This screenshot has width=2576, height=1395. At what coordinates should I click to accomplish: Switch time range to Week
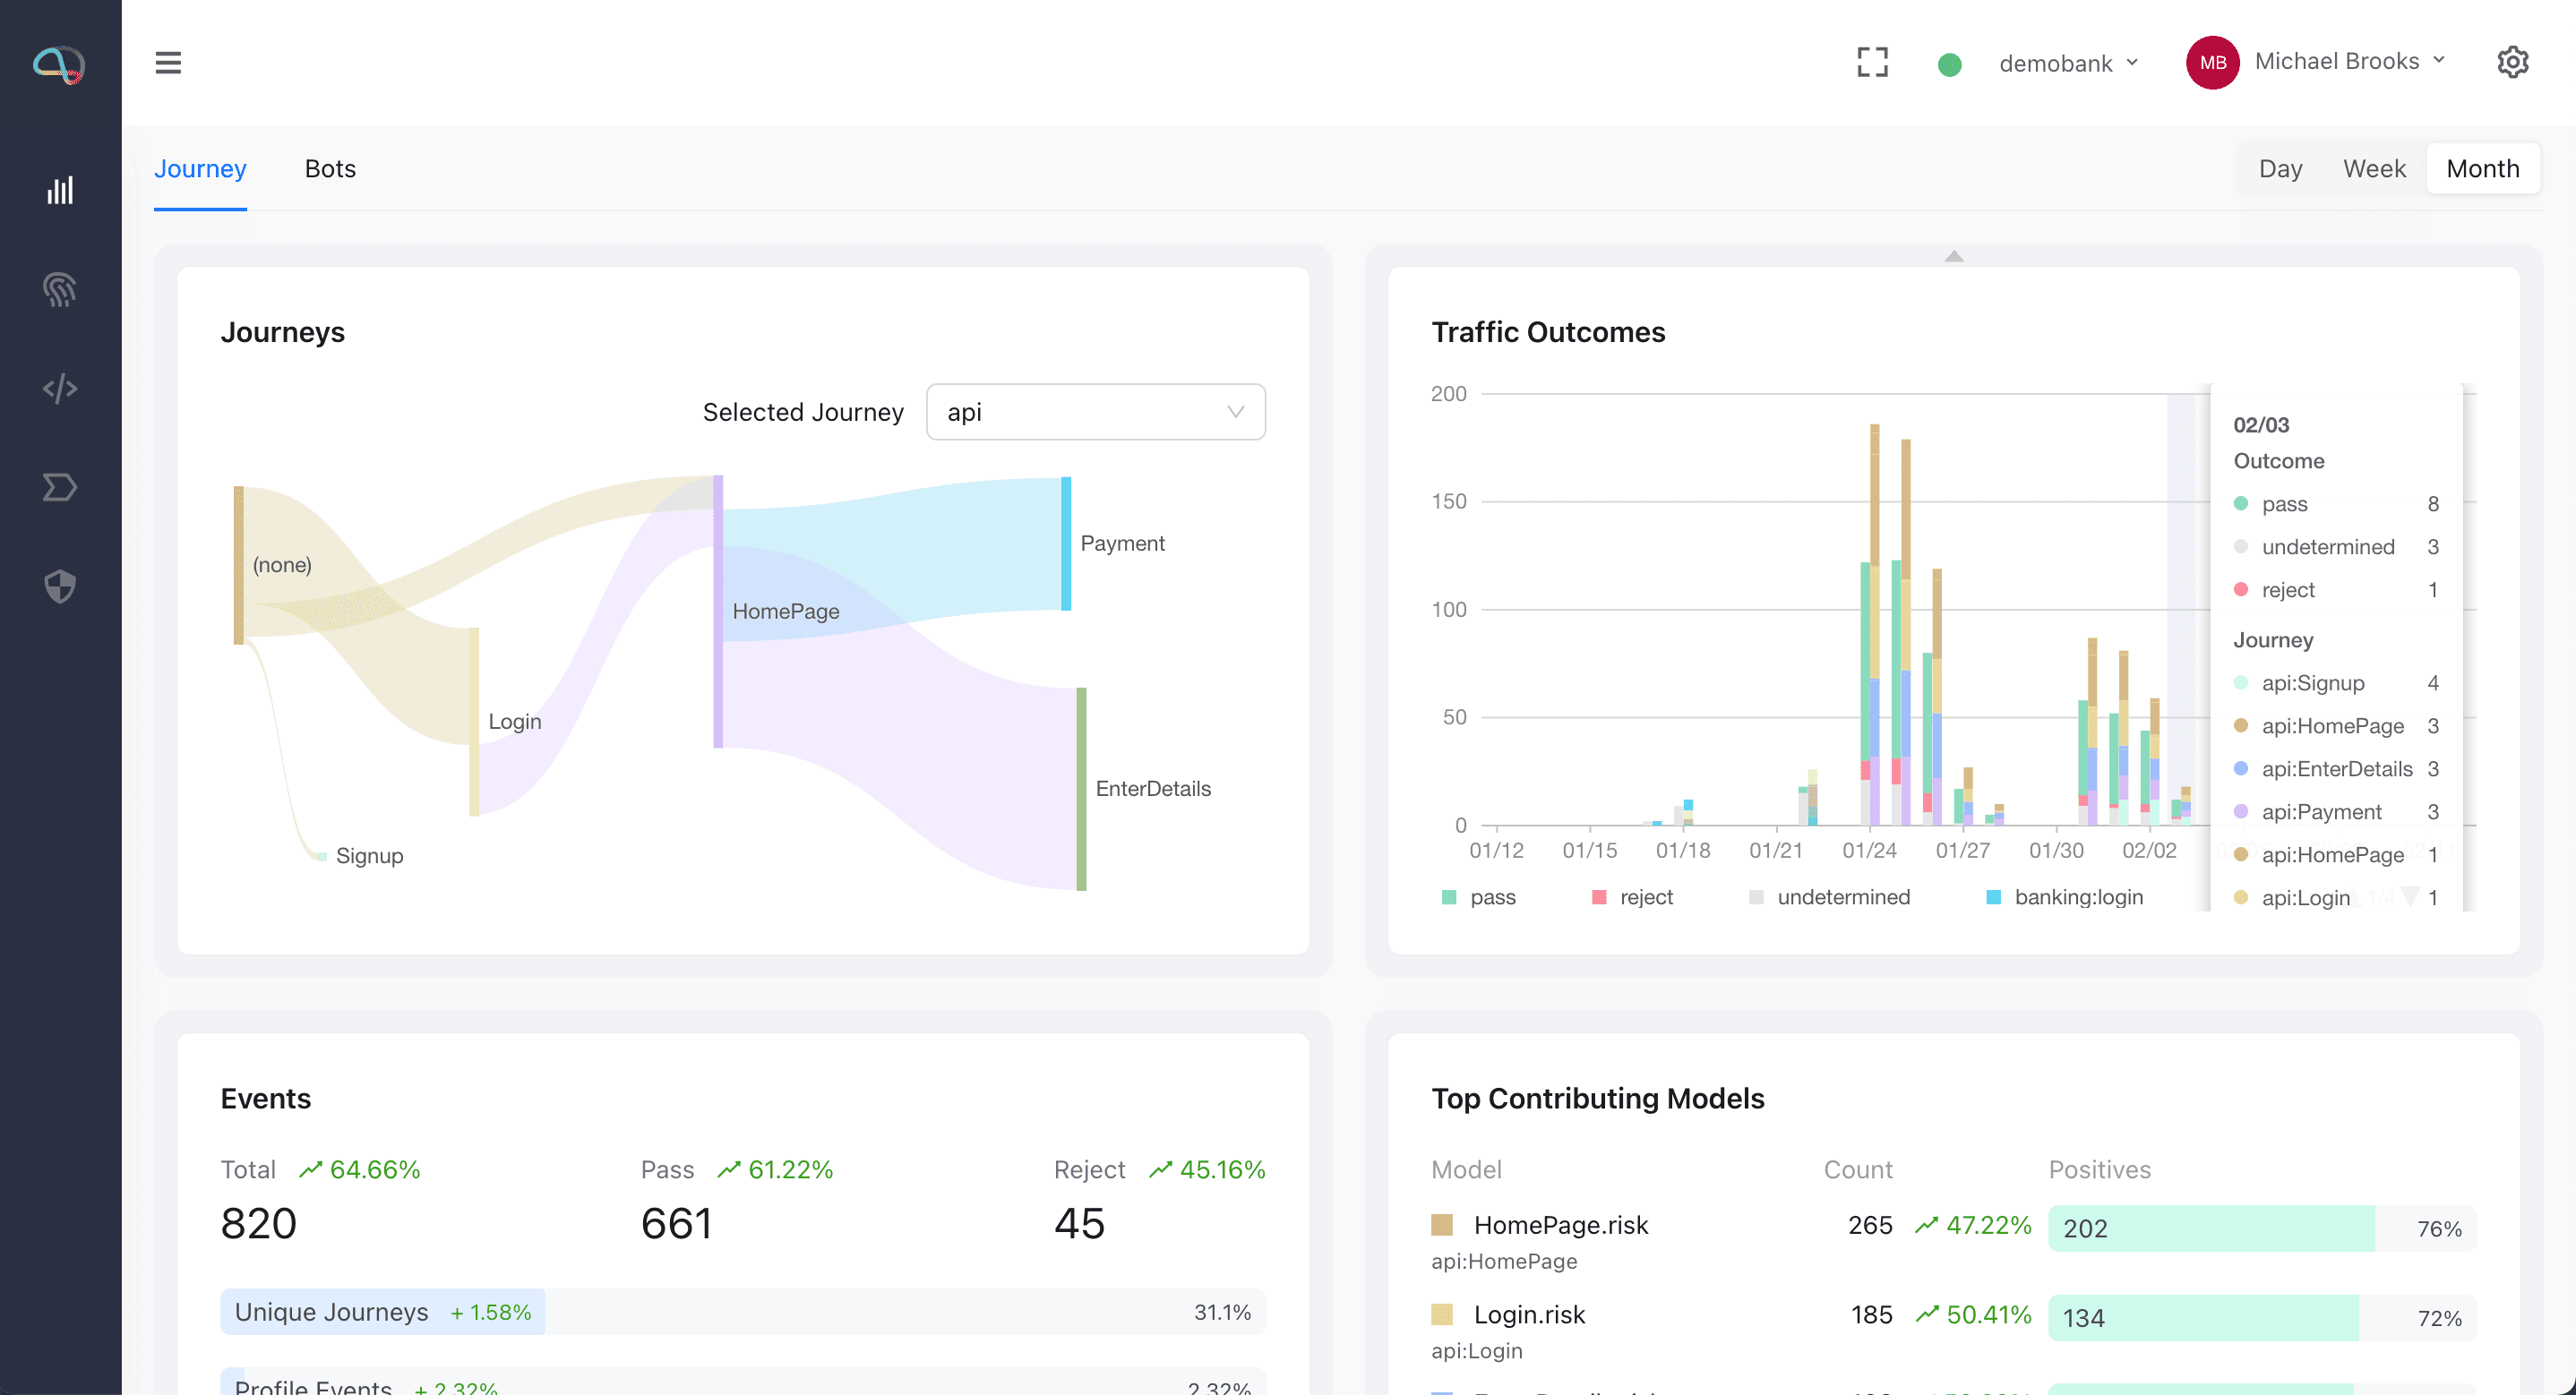pyautogui.click(x=2373, y=168)
